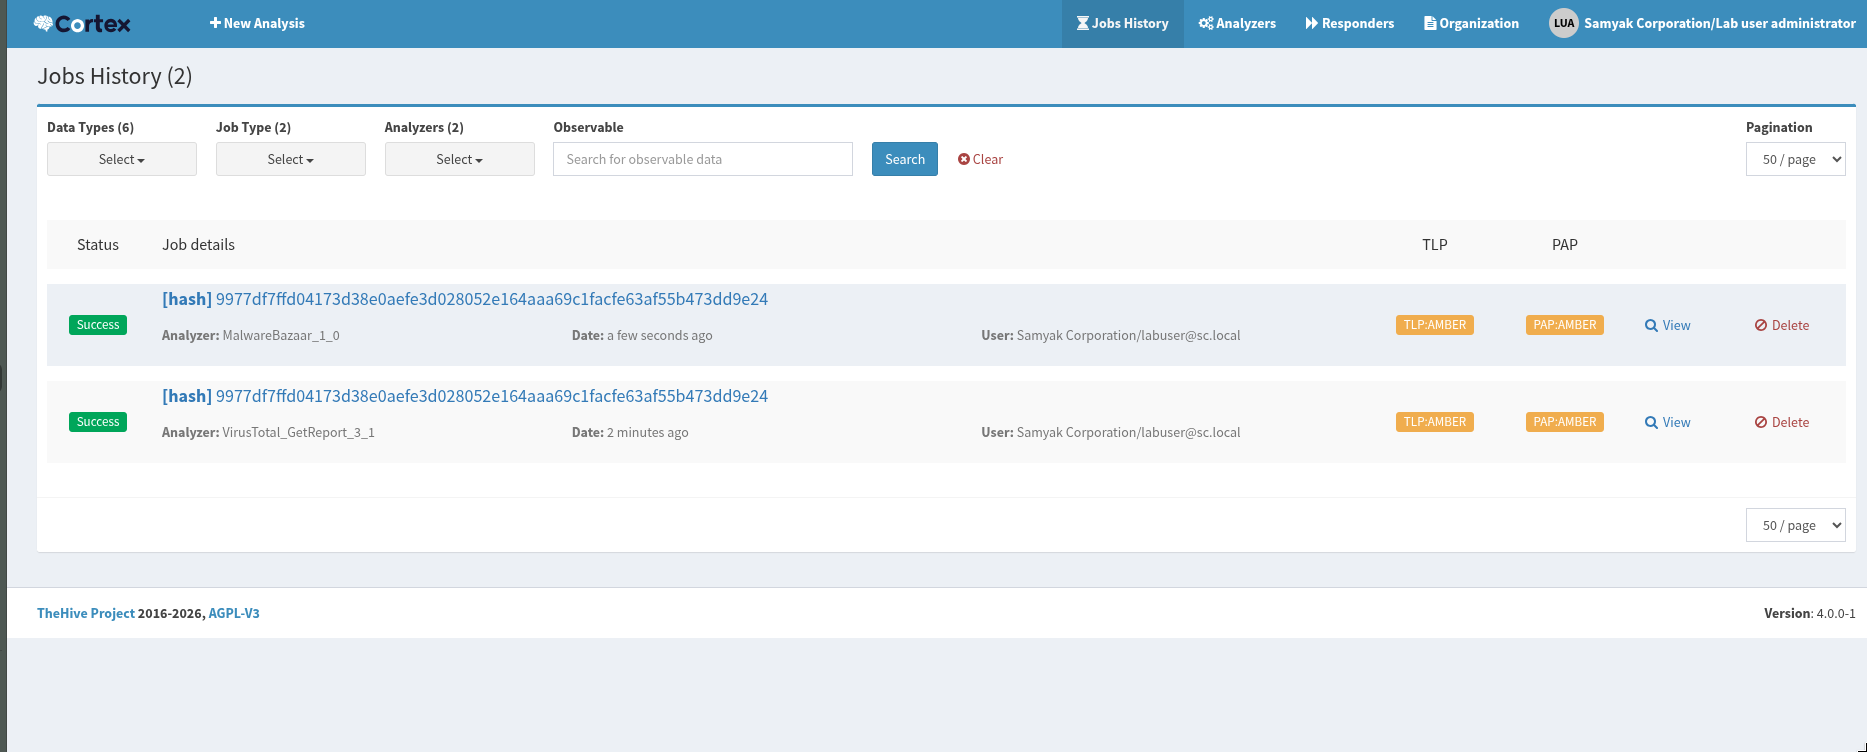Screen dimensions: 1867x752
Task: Click the LUA user avatar
Action: click(x=1564, y=23)
